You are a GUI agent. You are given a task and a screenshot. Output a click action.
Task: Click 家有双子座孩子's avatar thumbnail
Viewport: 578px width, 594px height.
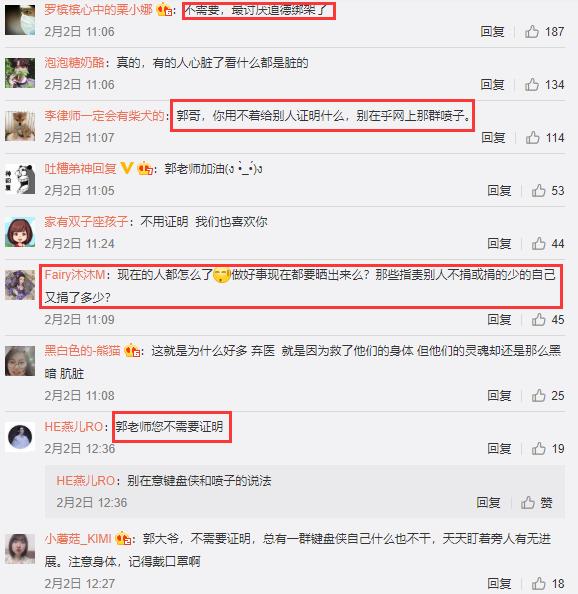tap(20, 232)
